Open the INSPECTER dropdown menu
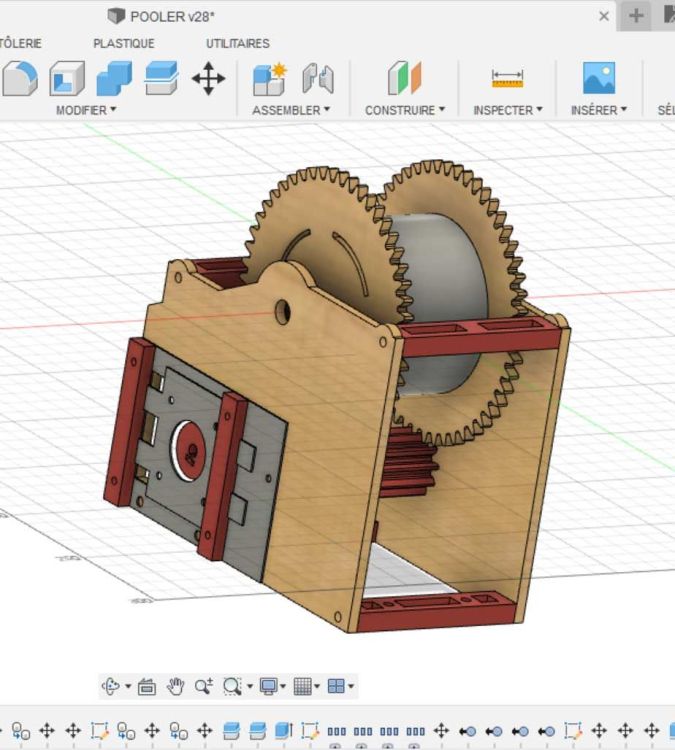Image resolution: width=675 pixels, height=750 pixels. coord(507,110)
